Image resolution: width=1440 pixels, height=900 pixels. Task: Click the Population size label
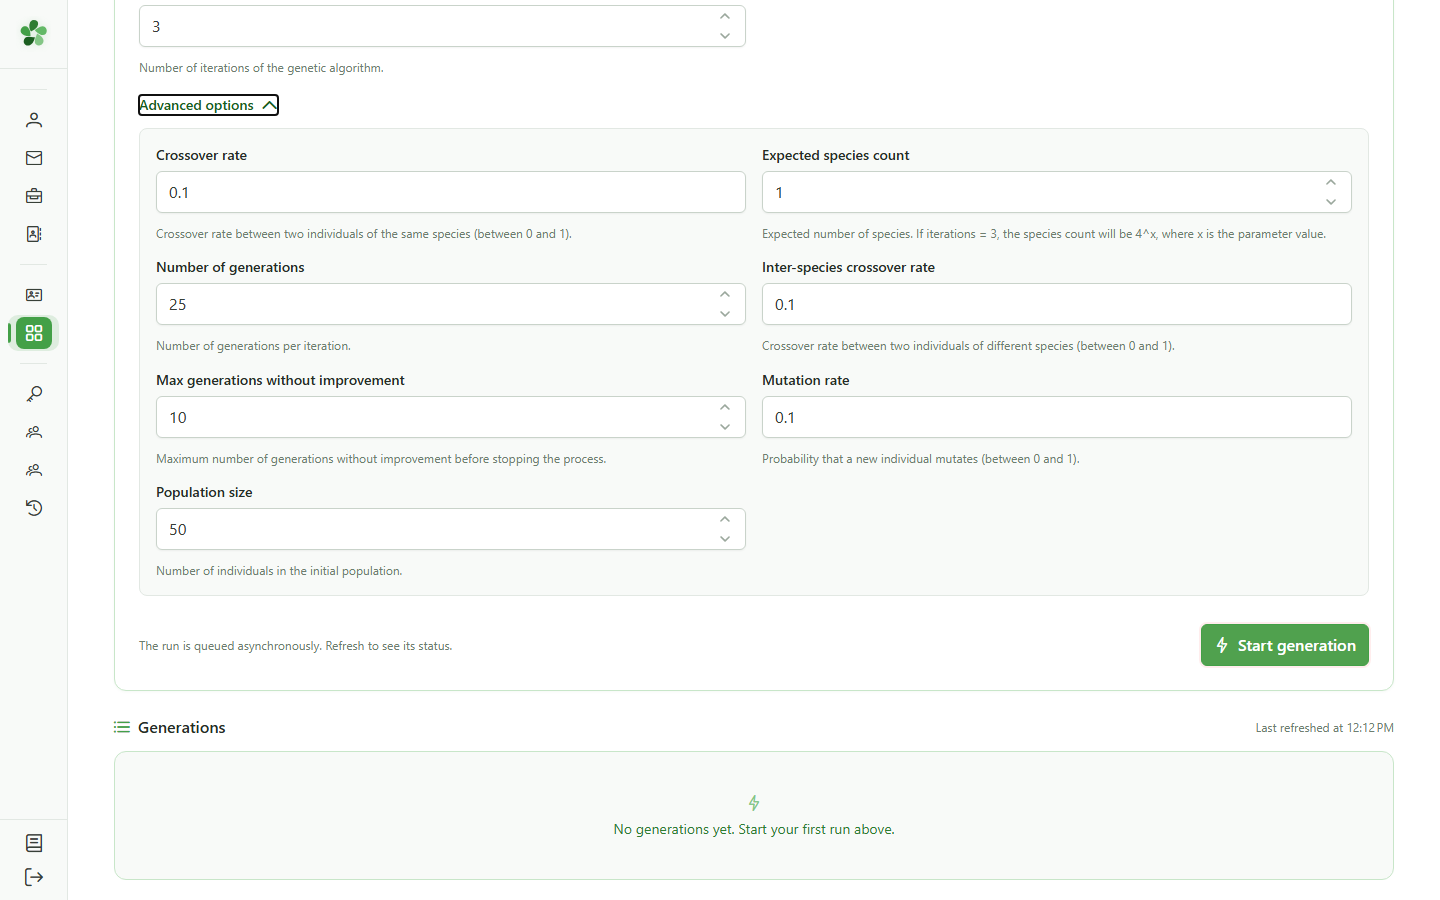point(204,492)
